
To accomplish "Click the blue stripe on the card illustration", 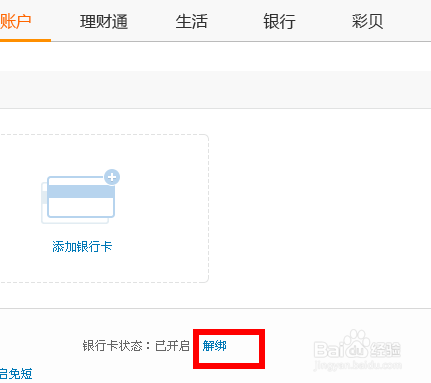I will click(x=81, y=192).
